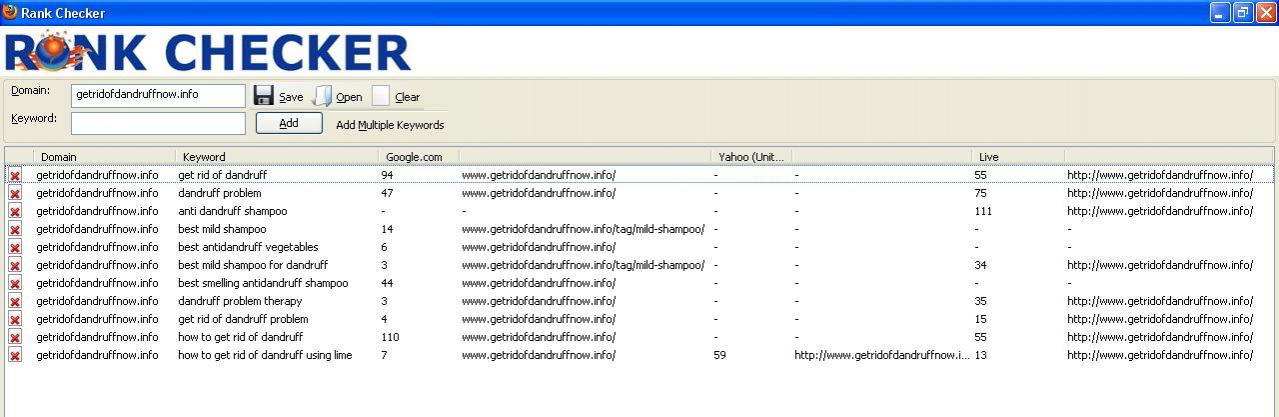The width and height of the screenshot is (1279, 417).
Task: Focus the Domain input field
Action: [158, 95]
